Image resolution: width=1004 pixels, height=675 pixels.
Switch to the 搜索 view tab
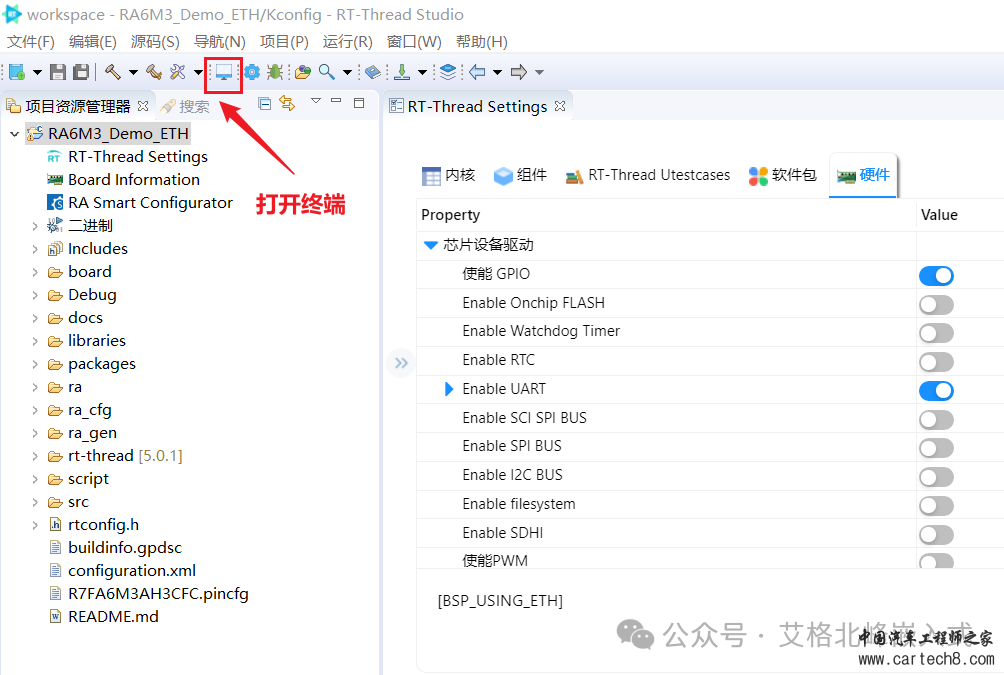(186, 106)
